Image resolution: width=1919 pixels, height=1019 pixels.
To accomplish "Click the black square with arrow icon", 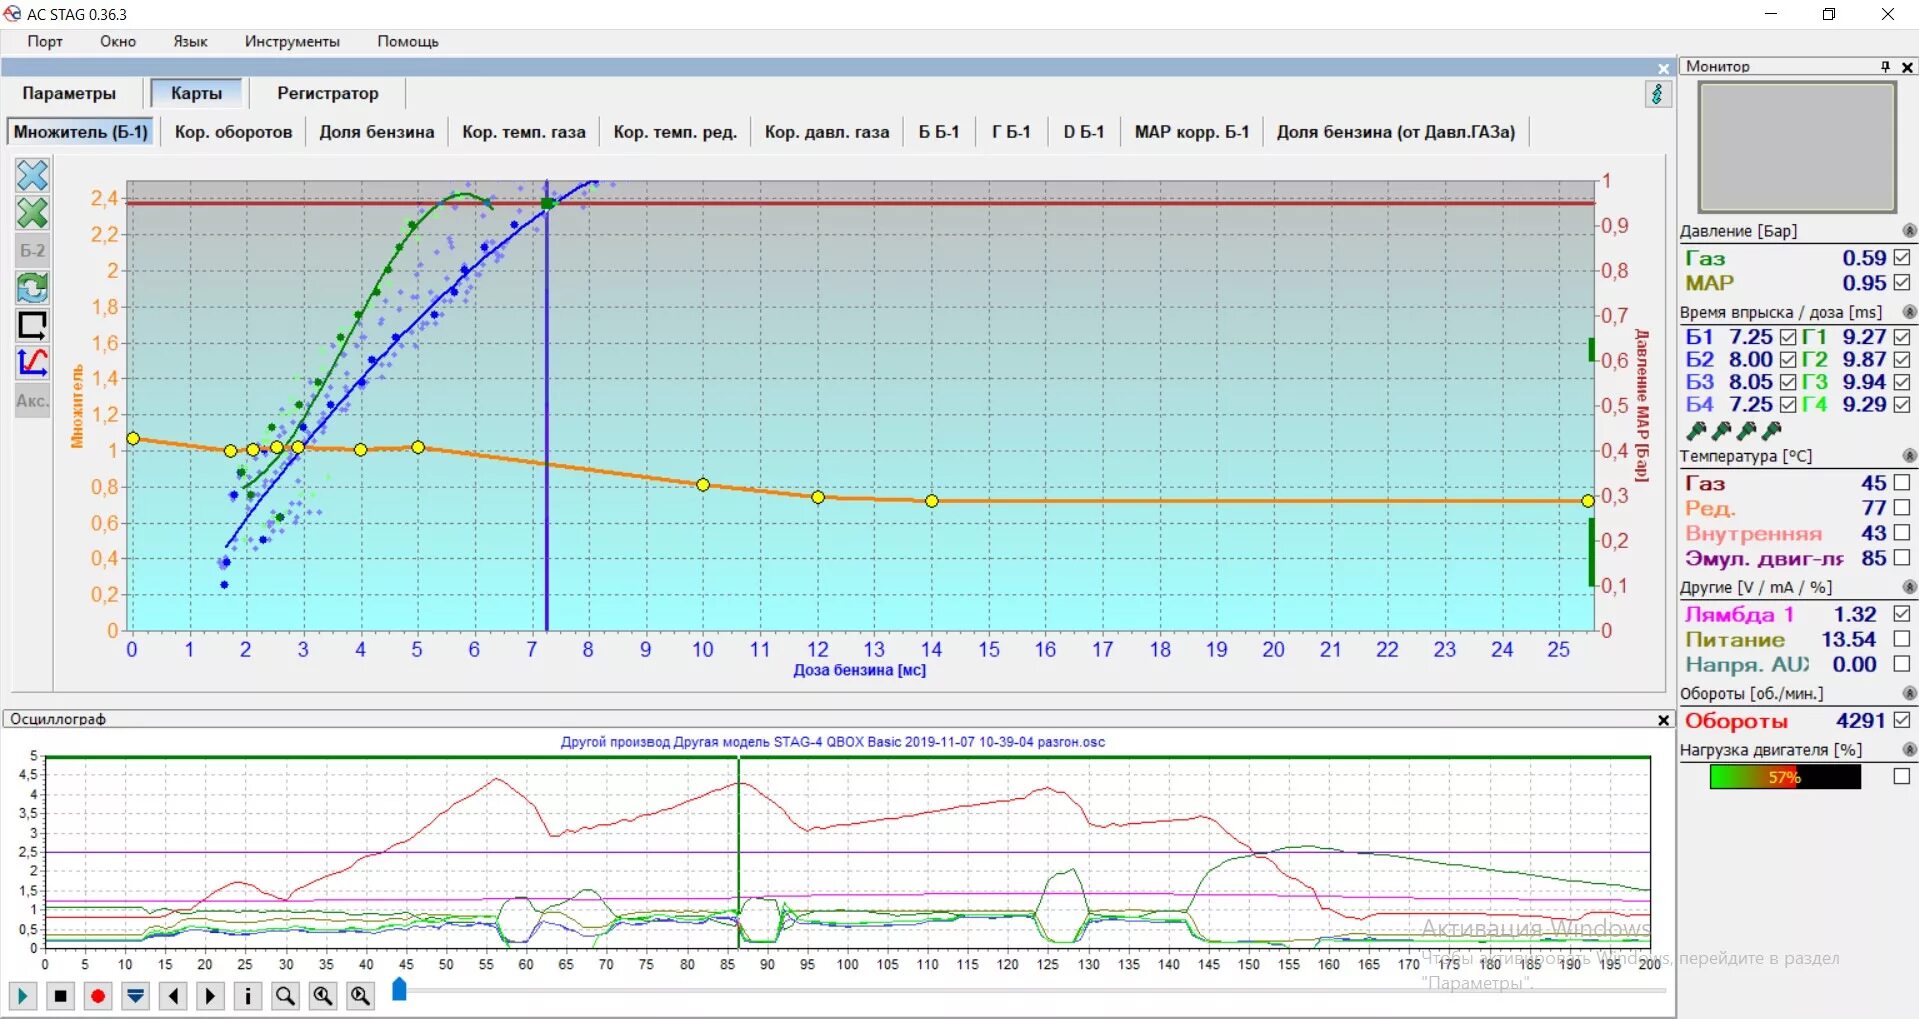I will point(32,325).
